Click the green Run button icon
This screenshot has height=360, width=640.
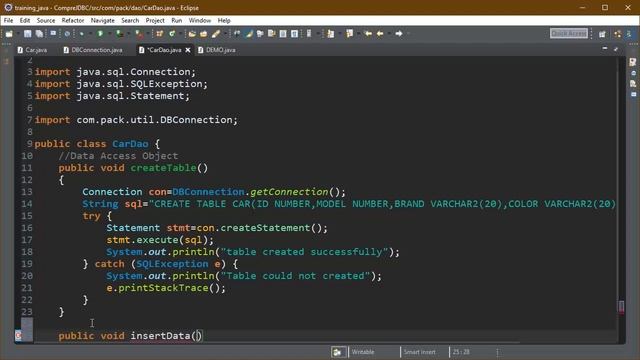coord(100,33)
